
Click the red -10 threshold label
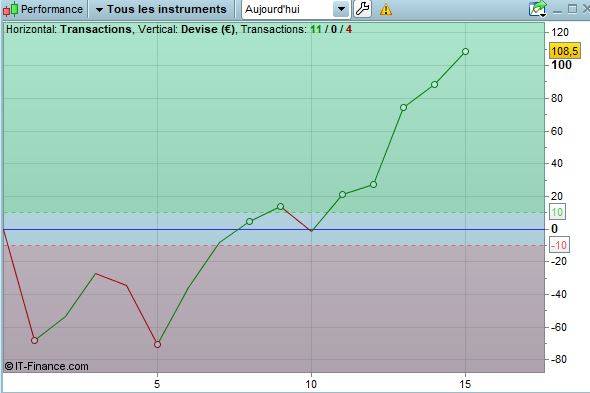(559, 245)
